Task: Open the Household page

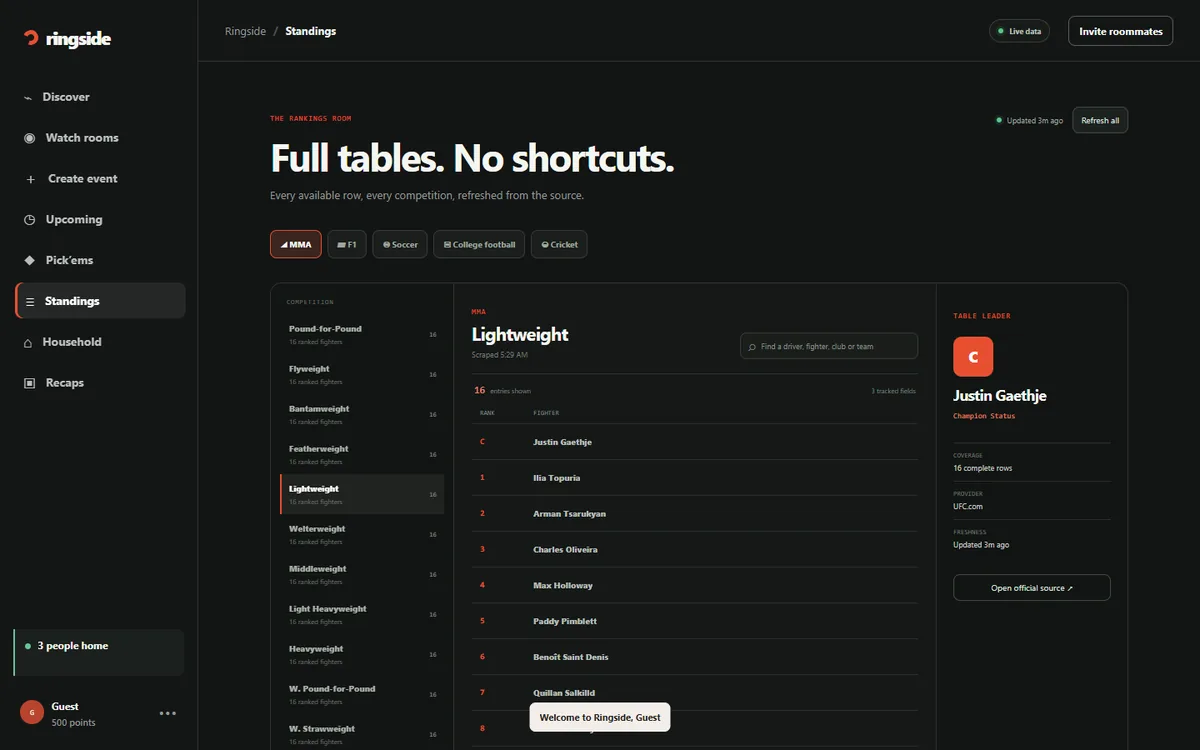Action: [x=100, y=342]
